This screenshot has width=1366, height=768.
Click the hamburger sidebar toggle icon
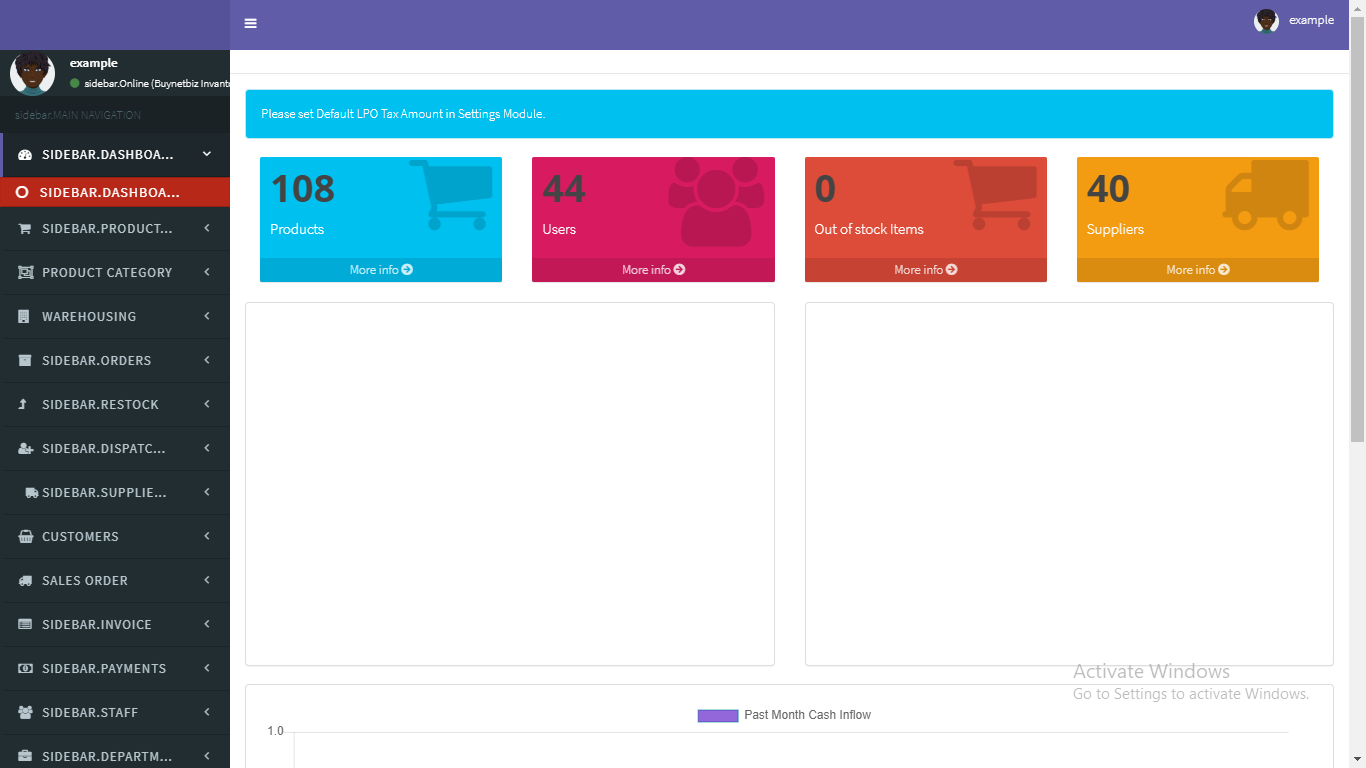[x=250, y=24]
